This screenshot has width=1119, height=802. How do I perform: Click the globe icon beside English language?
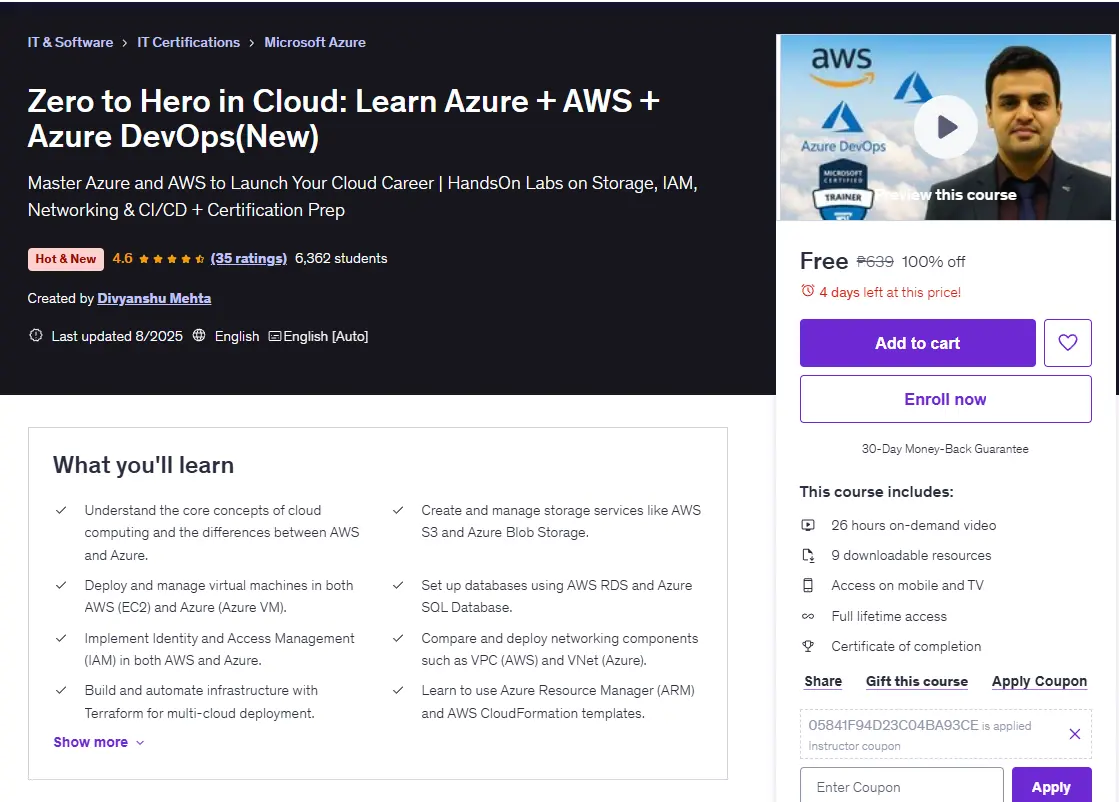(x=199, y=335)
